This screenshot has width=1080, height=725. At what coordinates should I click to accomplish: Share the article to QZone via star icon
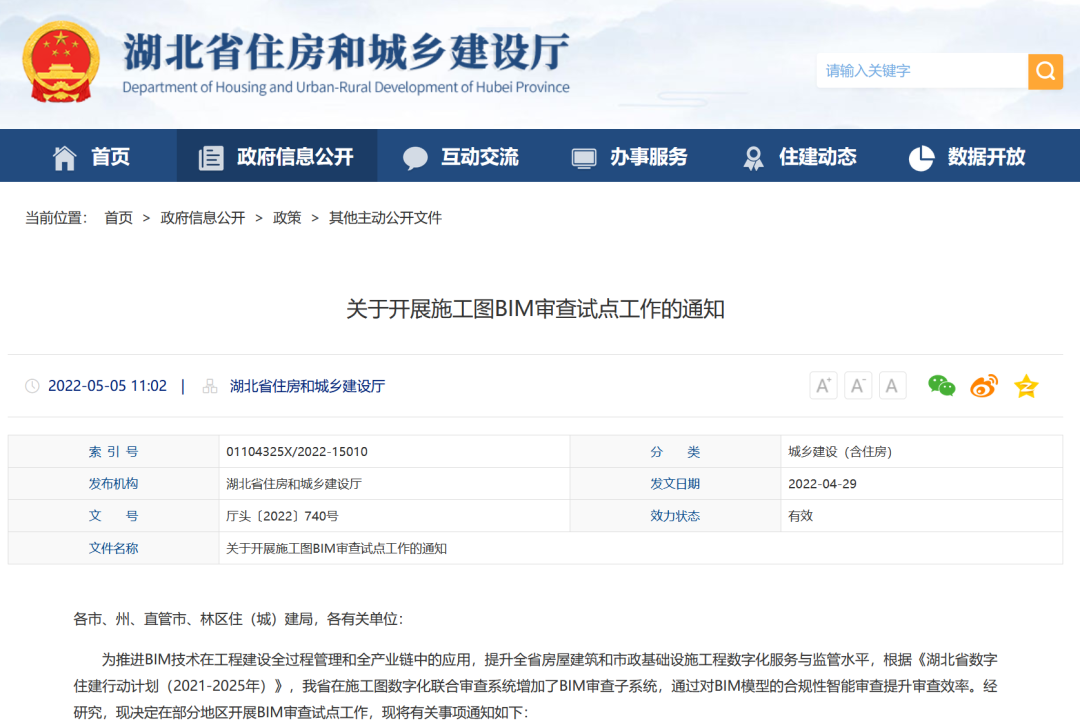point(1026,385)
